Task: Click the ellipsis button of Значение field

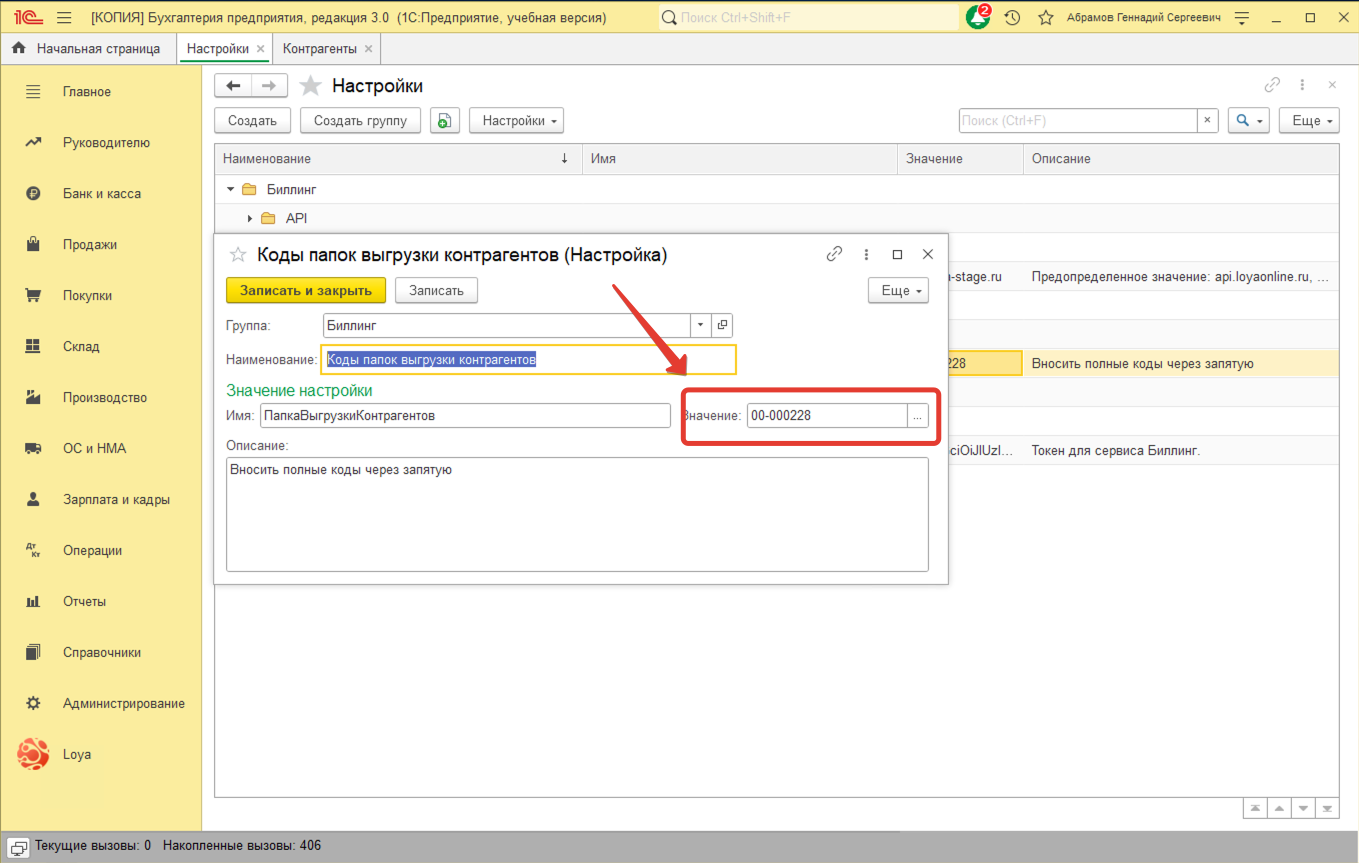Action: 917,415
